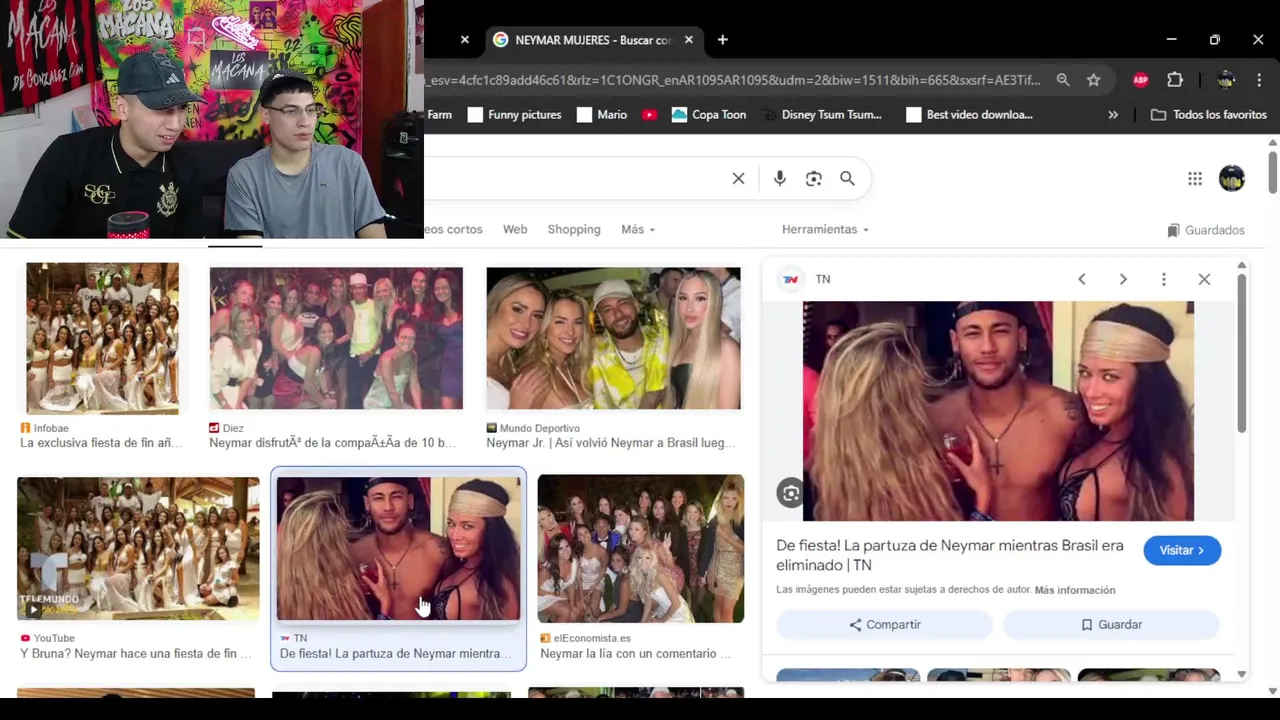Open 'Neymar Jr. | Así volvió Neymar' caption
The height and width of the screenshot is (720, 1280).
pos(610,443)
